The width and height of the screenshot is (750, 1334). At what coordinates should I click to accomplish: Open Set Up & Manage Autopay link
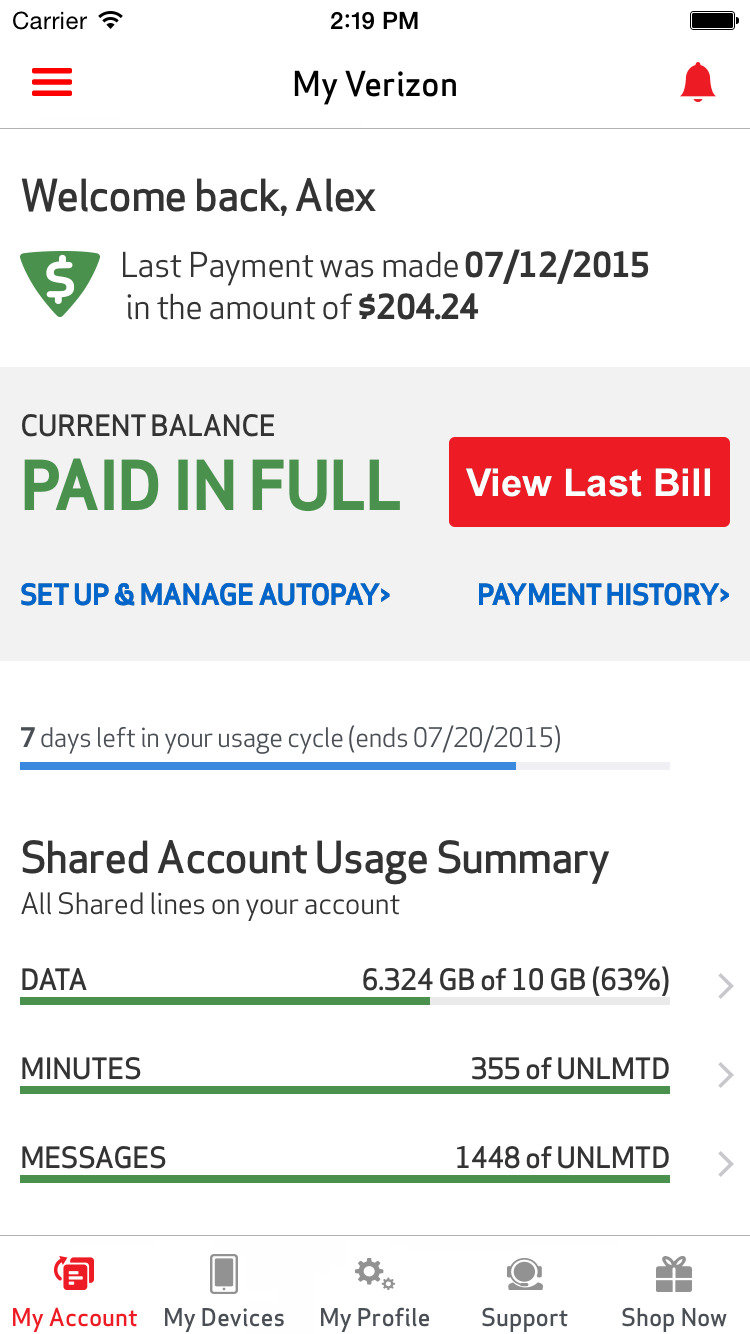(x=205, y=595)
